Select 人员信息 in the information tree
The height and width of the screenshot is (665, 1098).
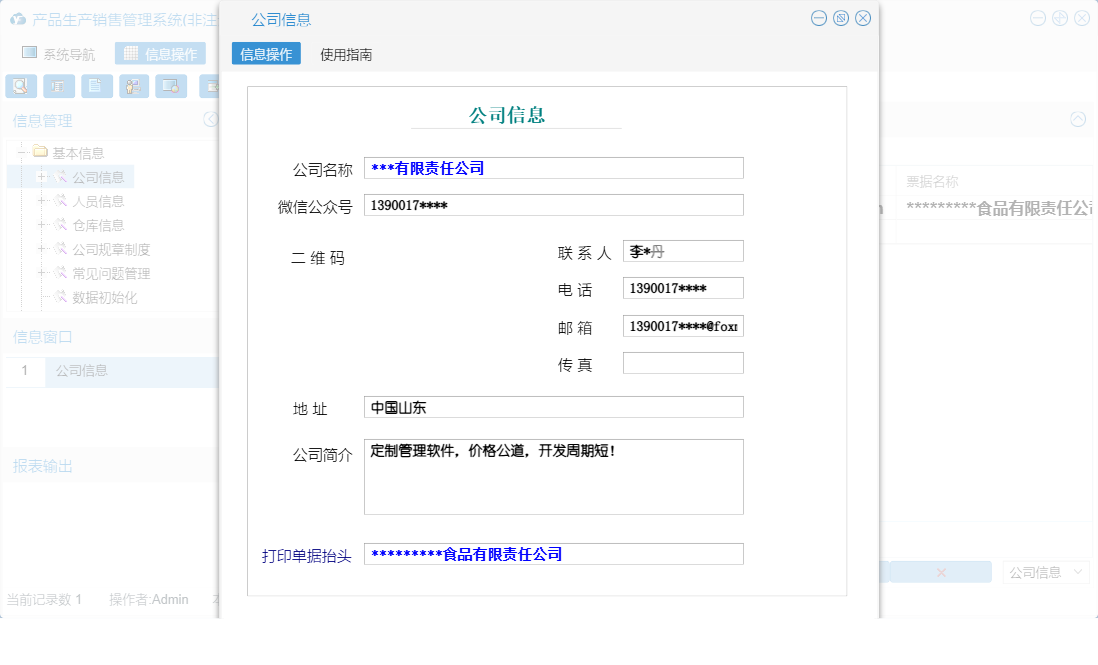pyautogui.click(x=98, y=200)
